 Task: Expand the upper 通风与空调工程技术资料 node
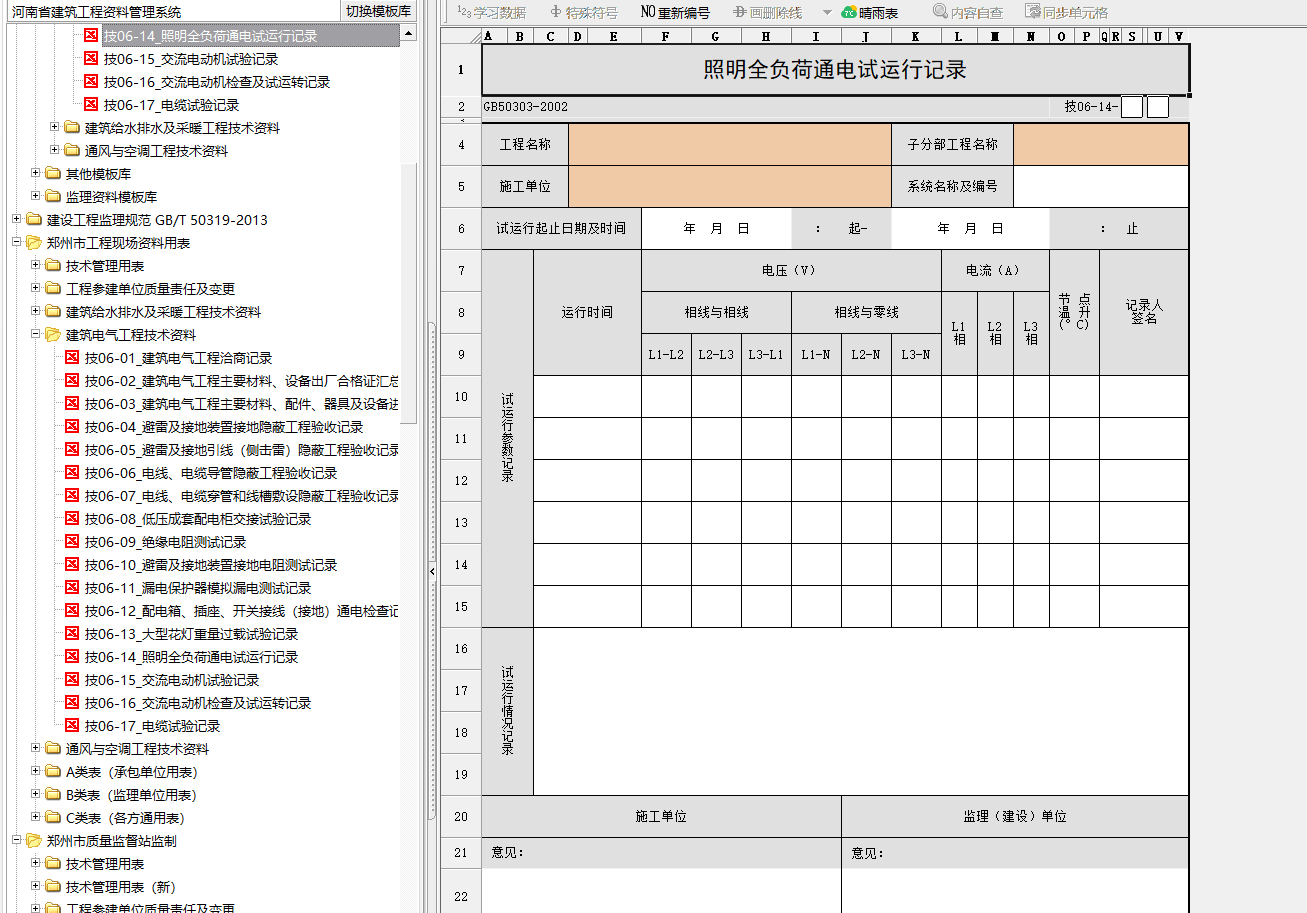(54, 150)
